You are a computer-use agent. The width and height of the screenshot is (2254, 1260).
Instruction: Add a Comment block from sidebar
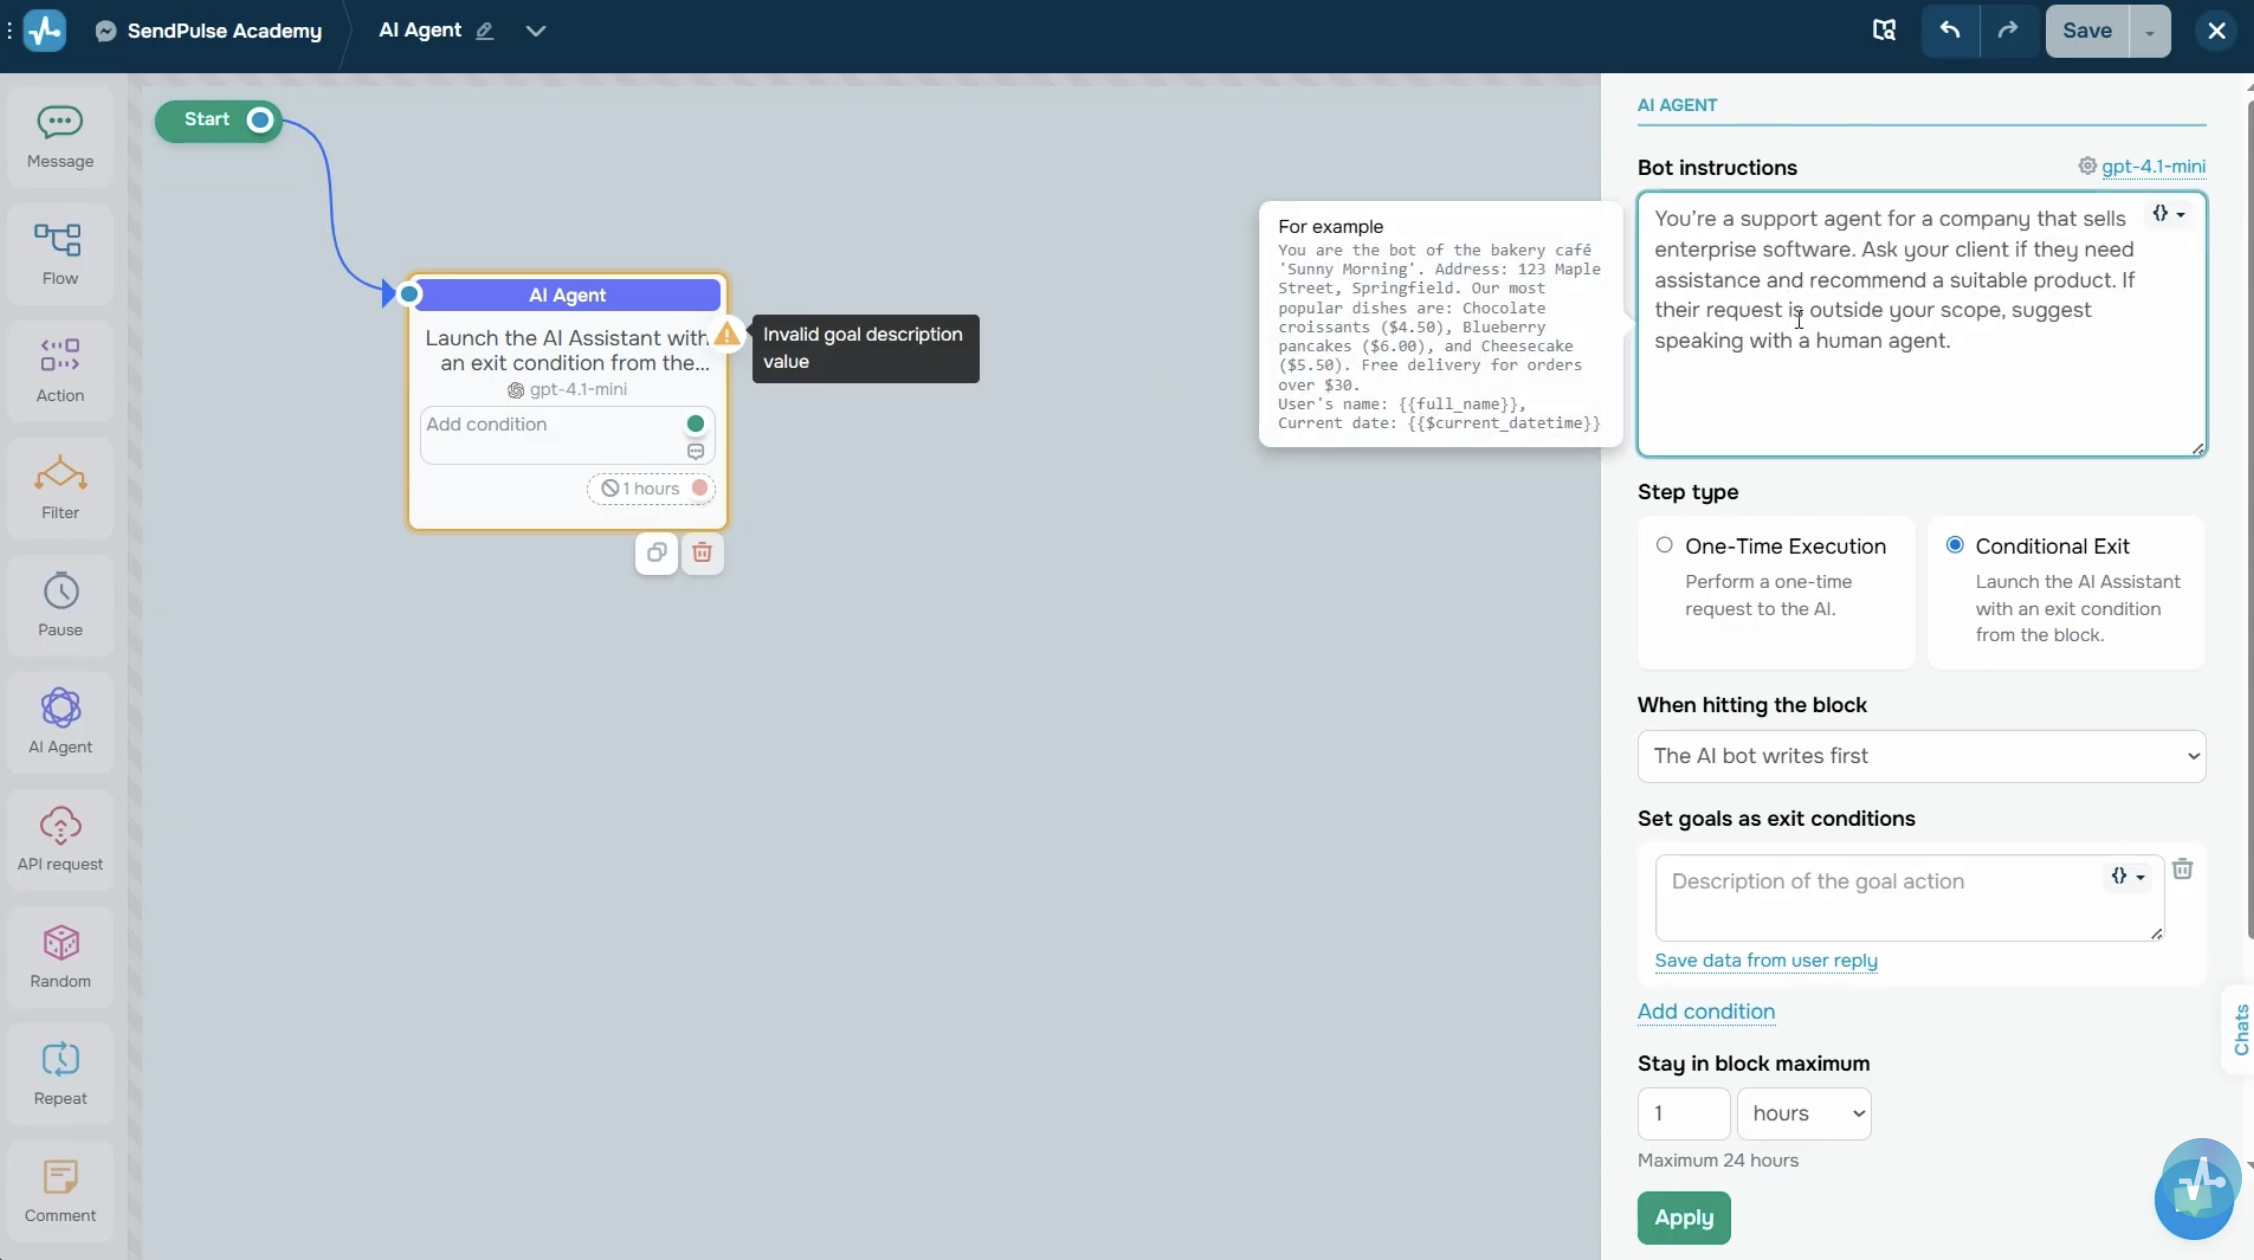[x=60, y=1190]
